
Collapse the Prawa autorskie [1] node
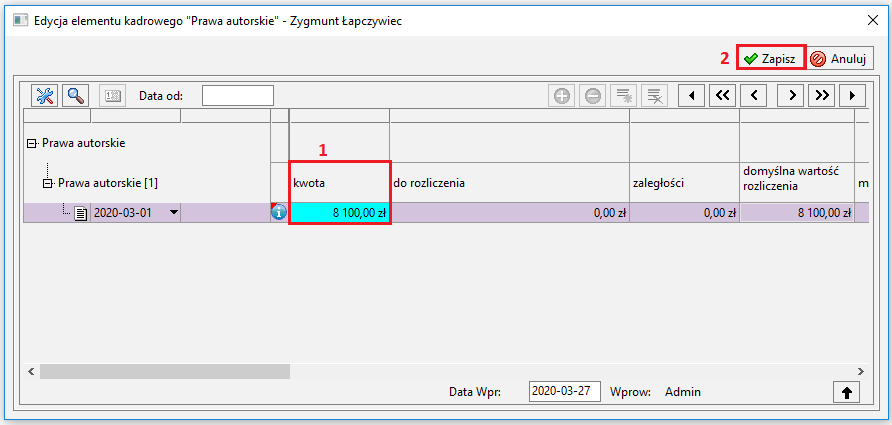(x=47, y=183)
